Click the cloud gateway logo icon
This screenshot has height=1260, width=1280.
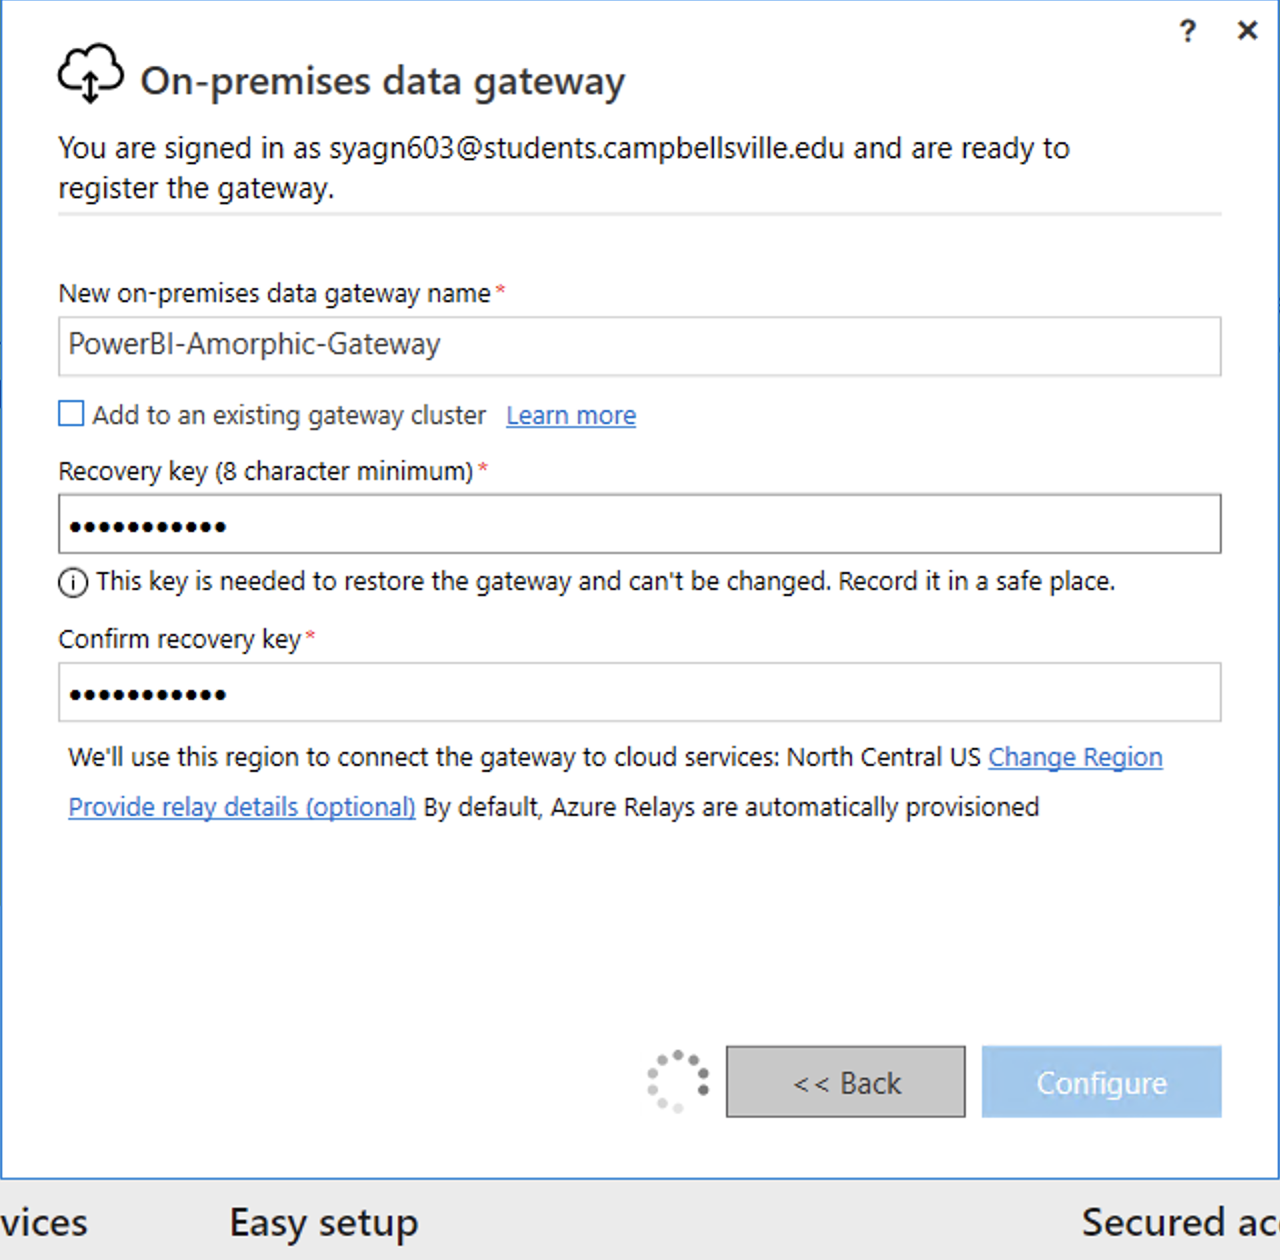[91, 73]
